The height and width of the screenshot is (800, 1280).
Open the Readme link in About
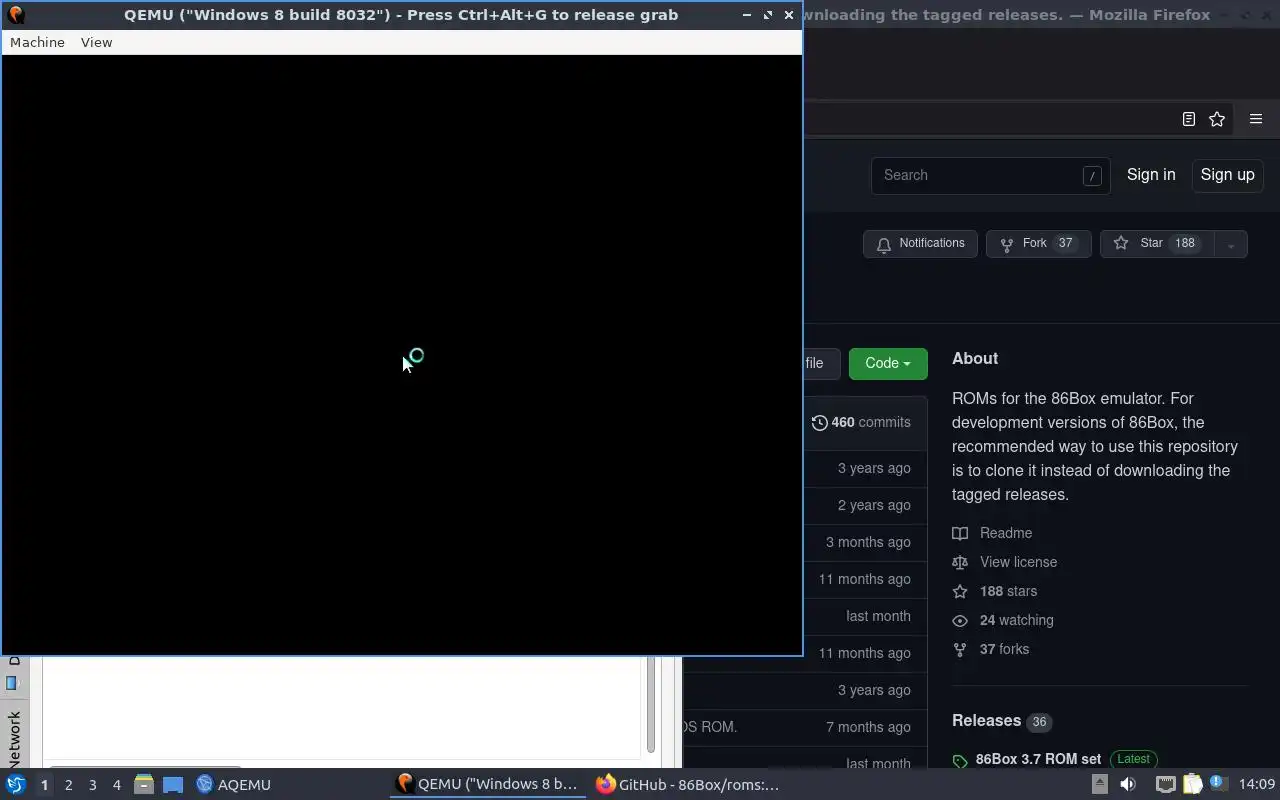(1006, 533)
